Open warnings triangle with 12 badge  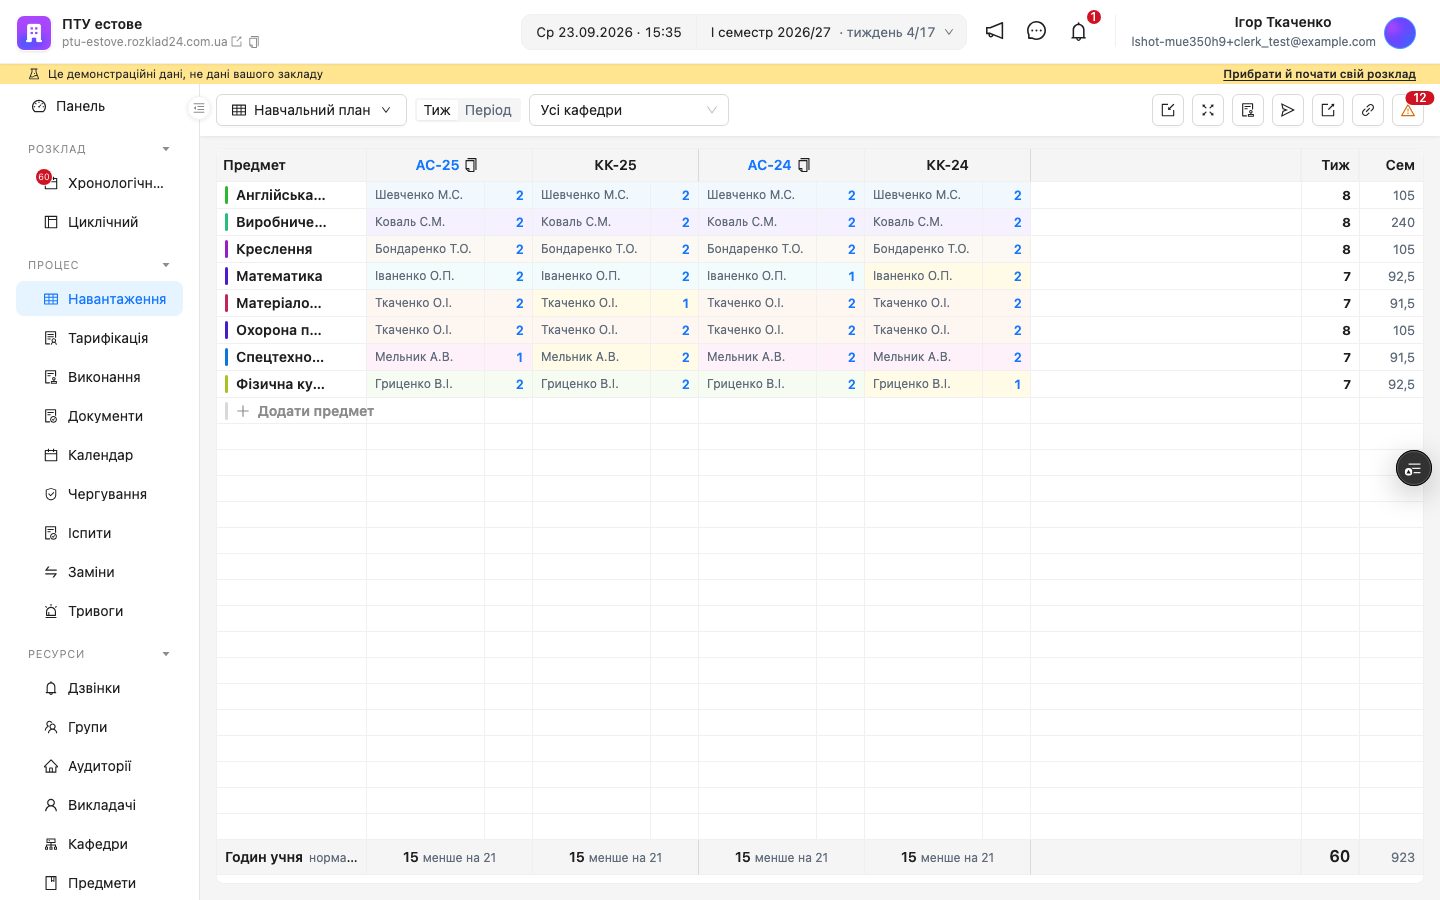(x=1408, y=110)
